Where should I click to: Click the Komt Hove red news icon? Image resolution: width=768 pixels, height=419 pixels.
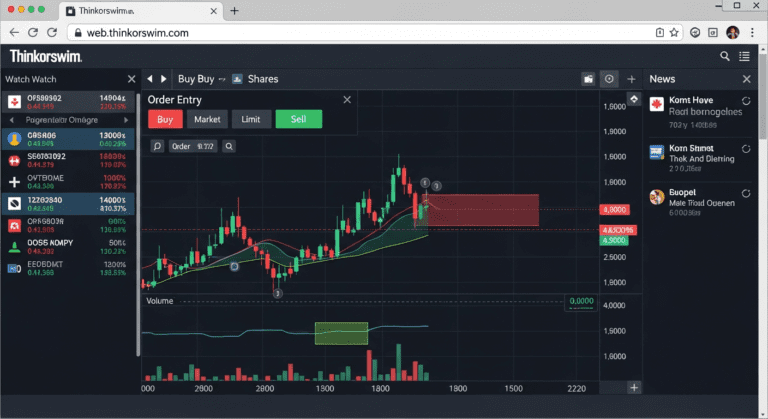pos(657,104)
